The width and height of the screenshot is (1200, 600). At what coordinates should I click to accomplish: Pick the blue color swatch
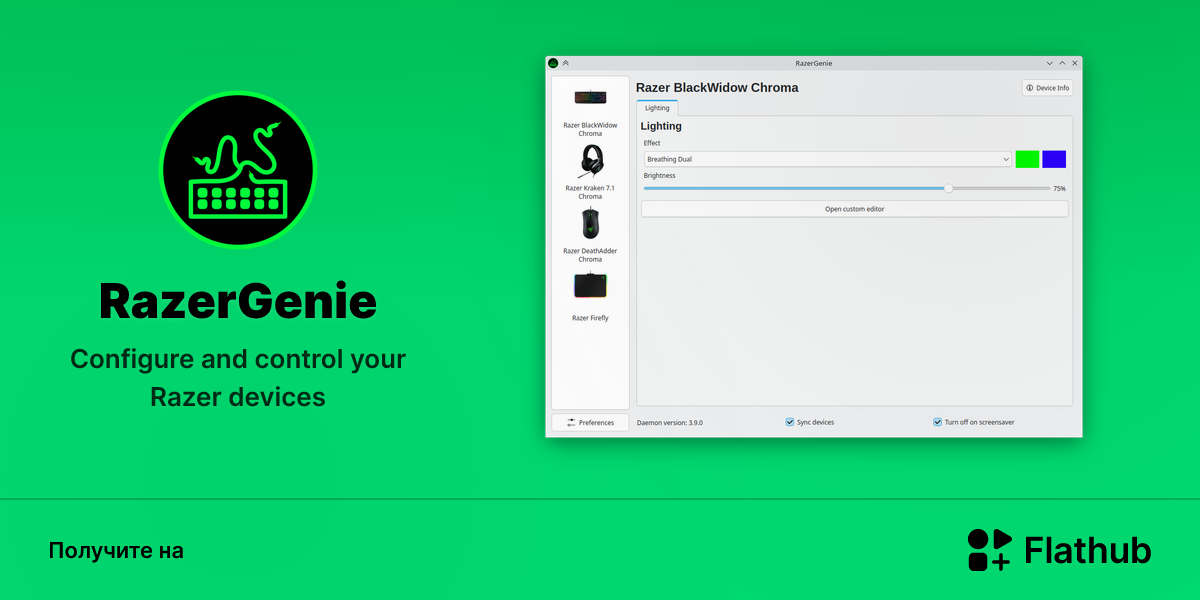tap(1054, 159)
